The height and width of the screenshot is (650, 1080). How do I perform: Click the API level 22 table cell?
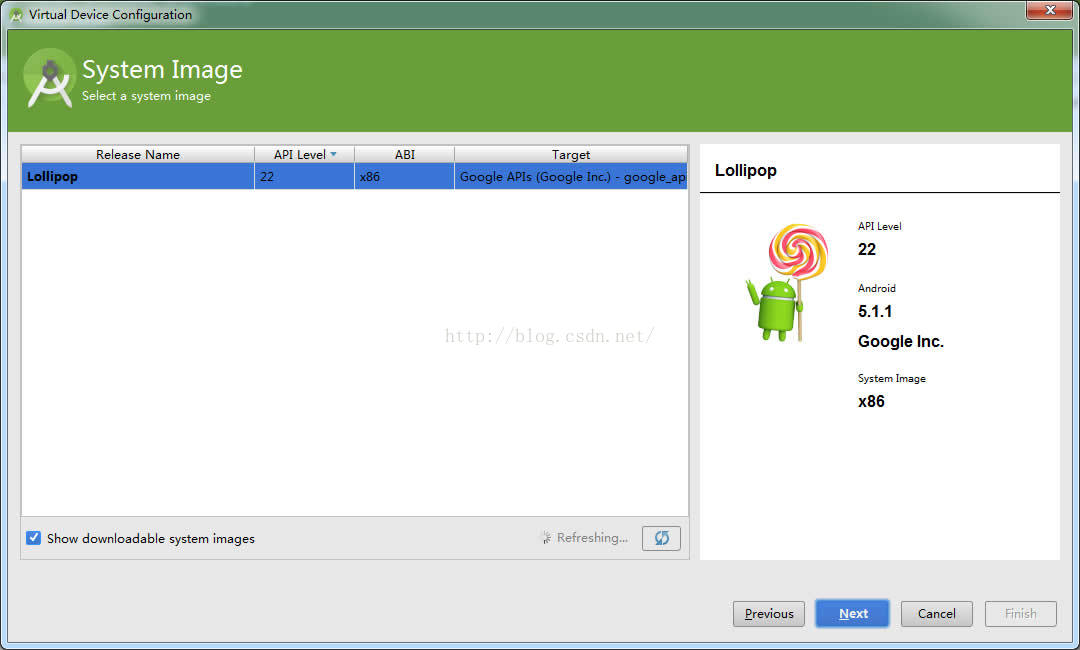[x=304, y=176]
